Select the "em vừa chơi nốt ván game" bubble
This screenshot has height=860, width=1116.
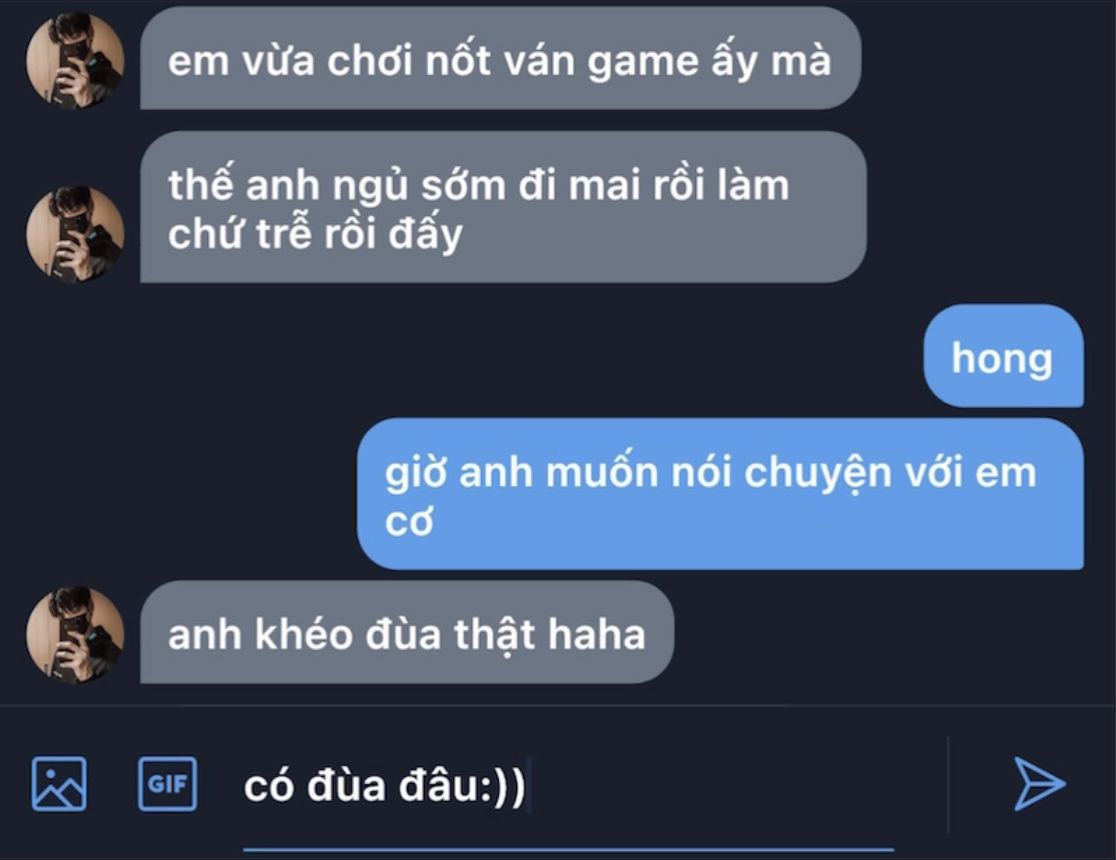(x=500, y=60)
